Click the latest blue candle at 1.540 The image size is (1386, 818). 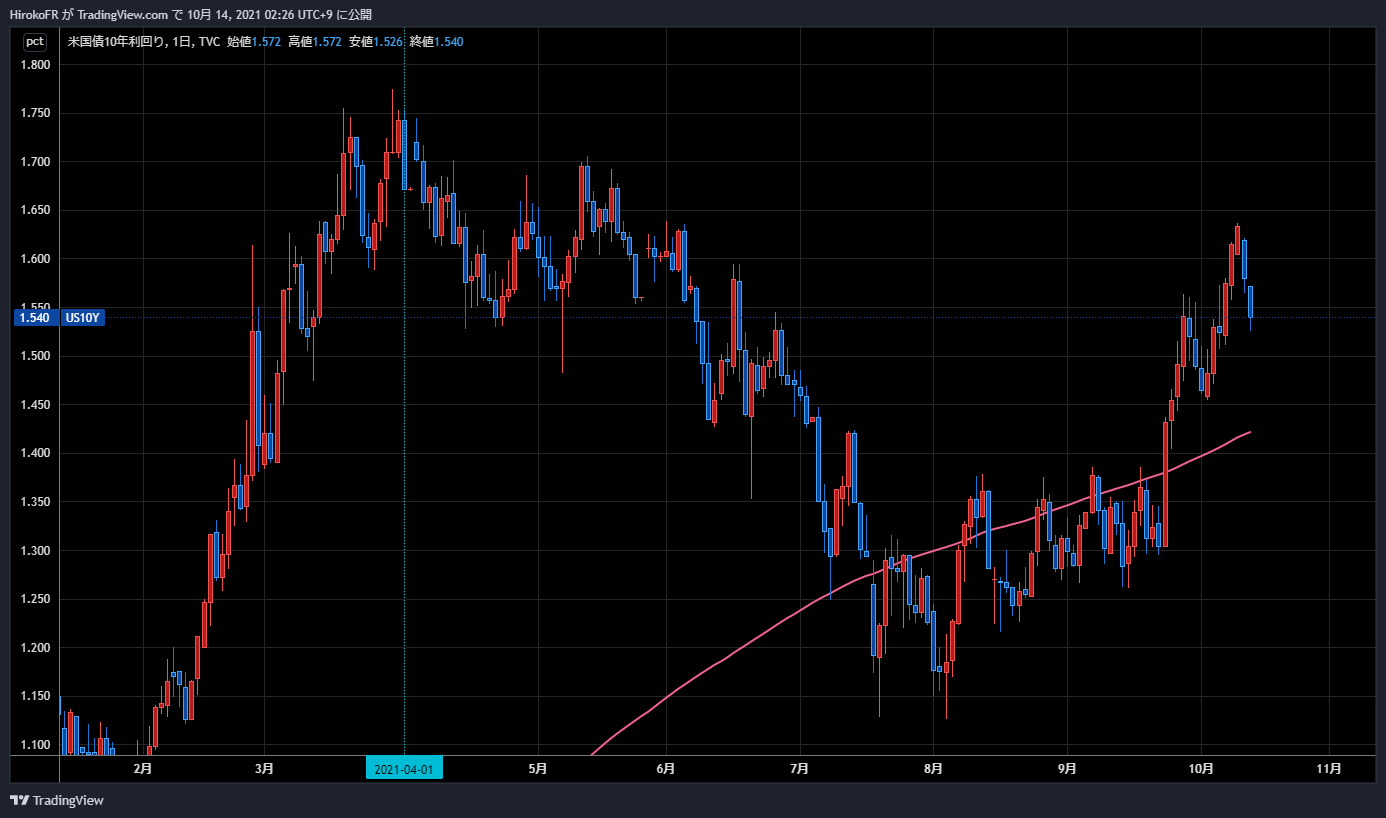coord(1251,302)
